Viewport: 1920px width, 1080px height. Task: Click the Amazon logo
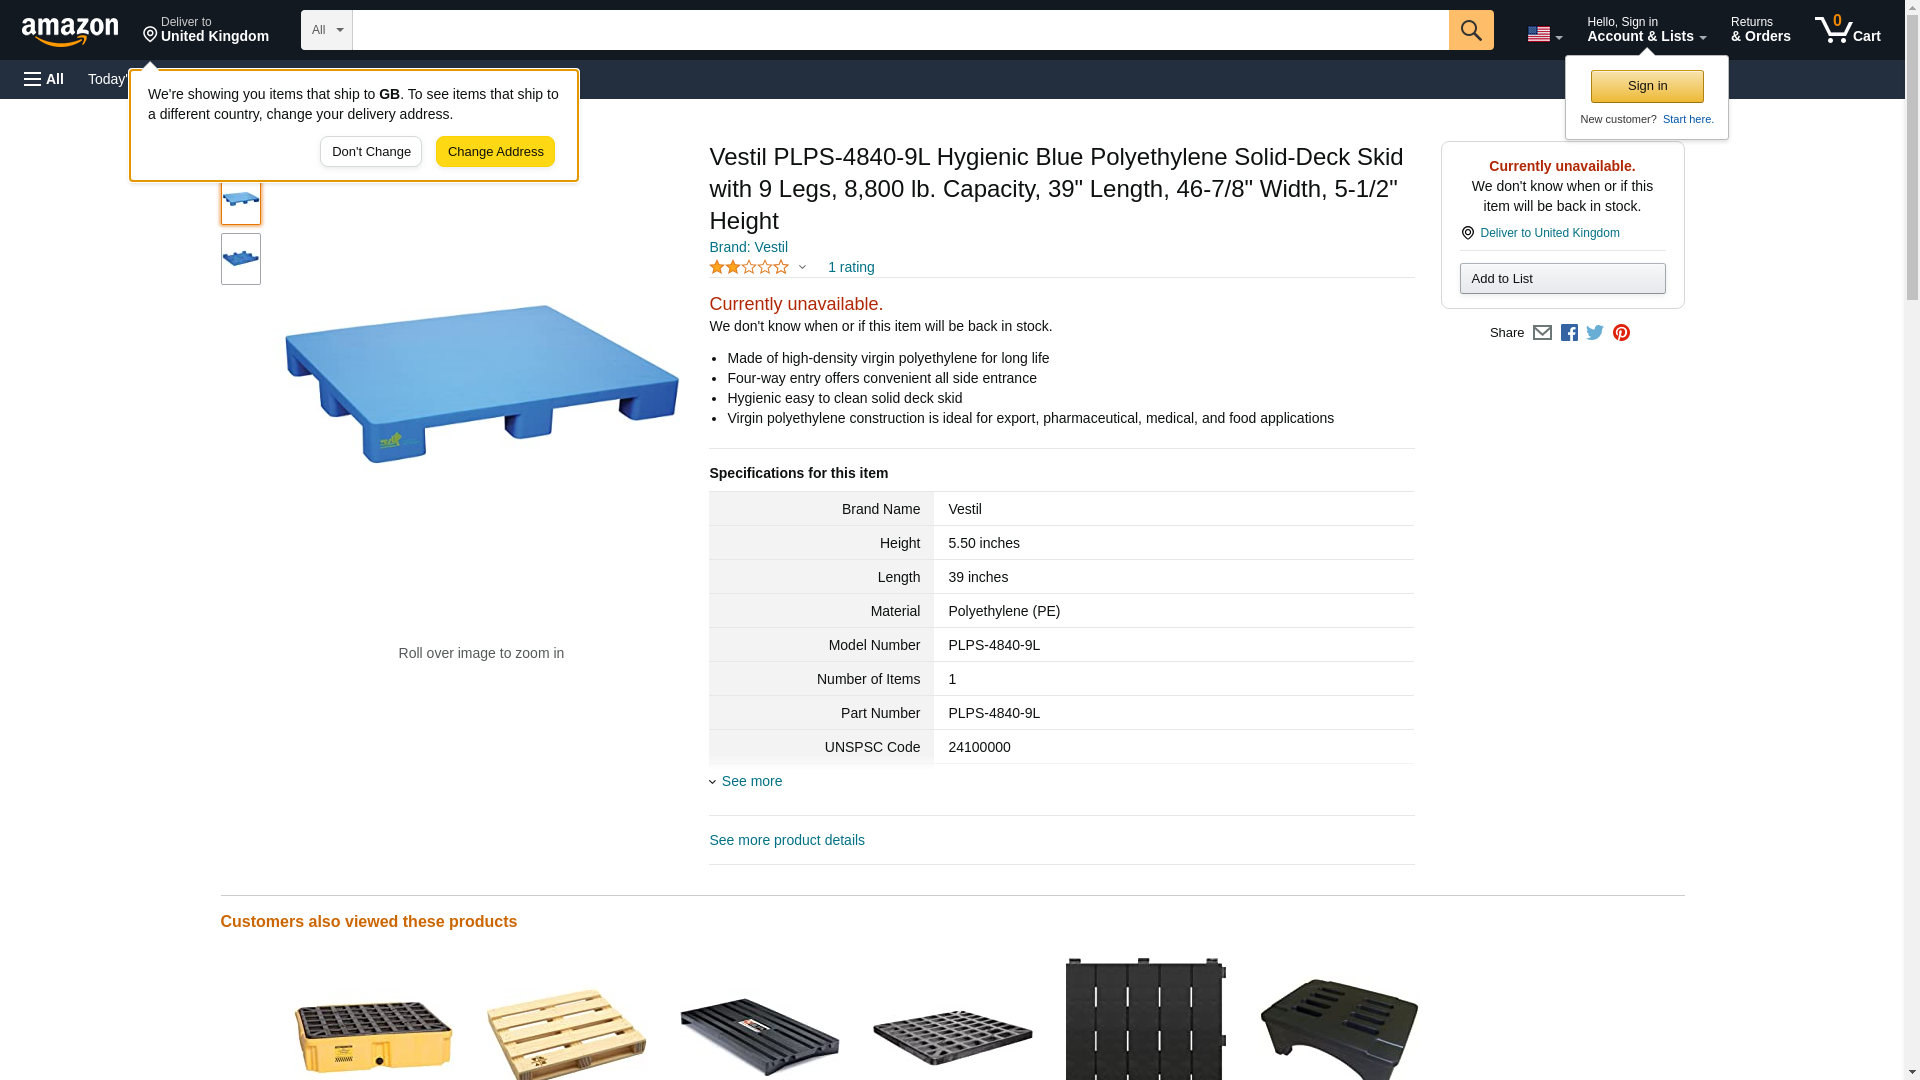(x=70, y=31)
